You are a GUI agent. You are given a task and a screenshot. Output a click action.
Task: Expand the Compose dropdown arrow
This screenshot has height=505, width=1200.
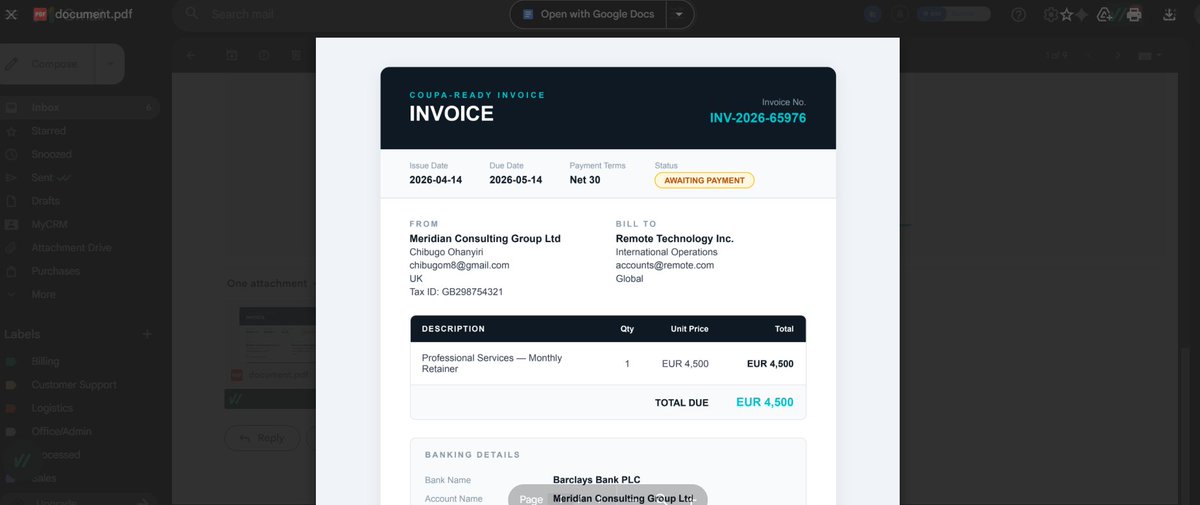109,64
